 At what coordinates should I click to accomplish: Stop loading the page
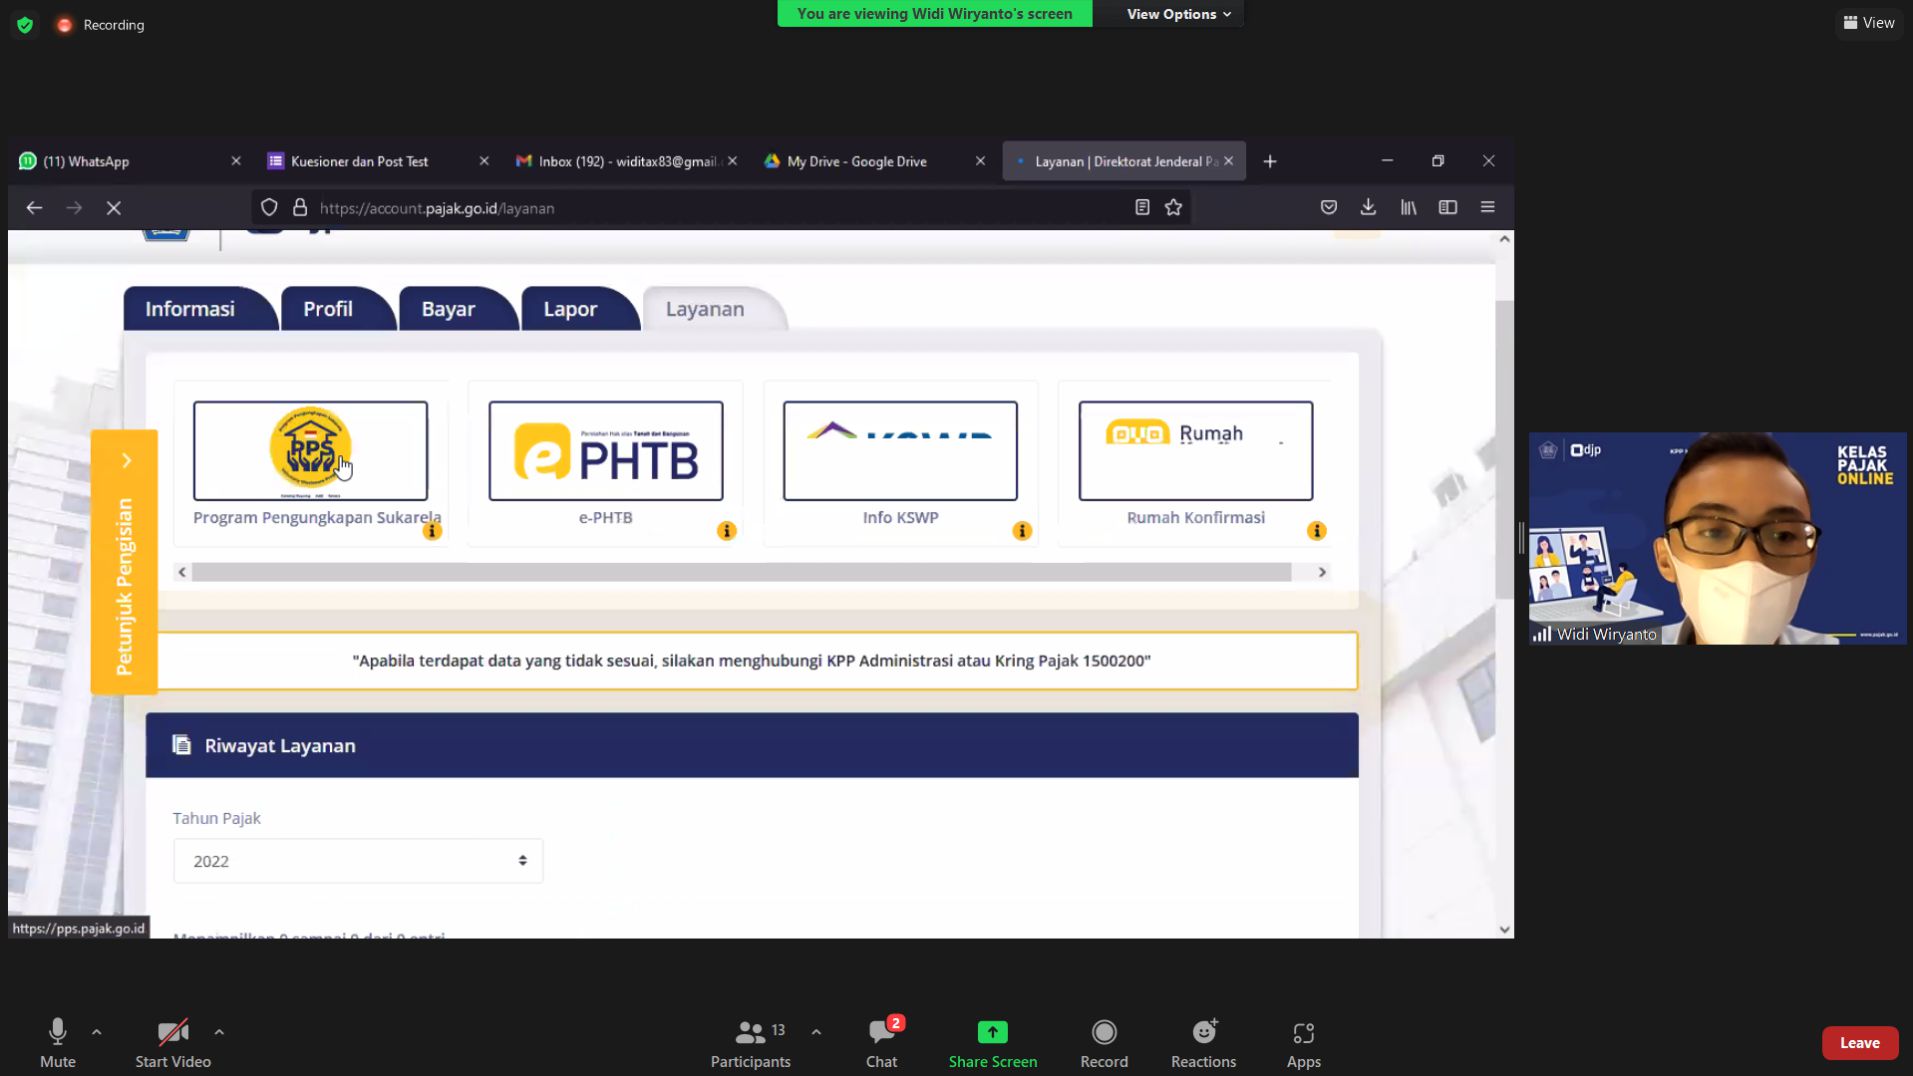point(114,208)
